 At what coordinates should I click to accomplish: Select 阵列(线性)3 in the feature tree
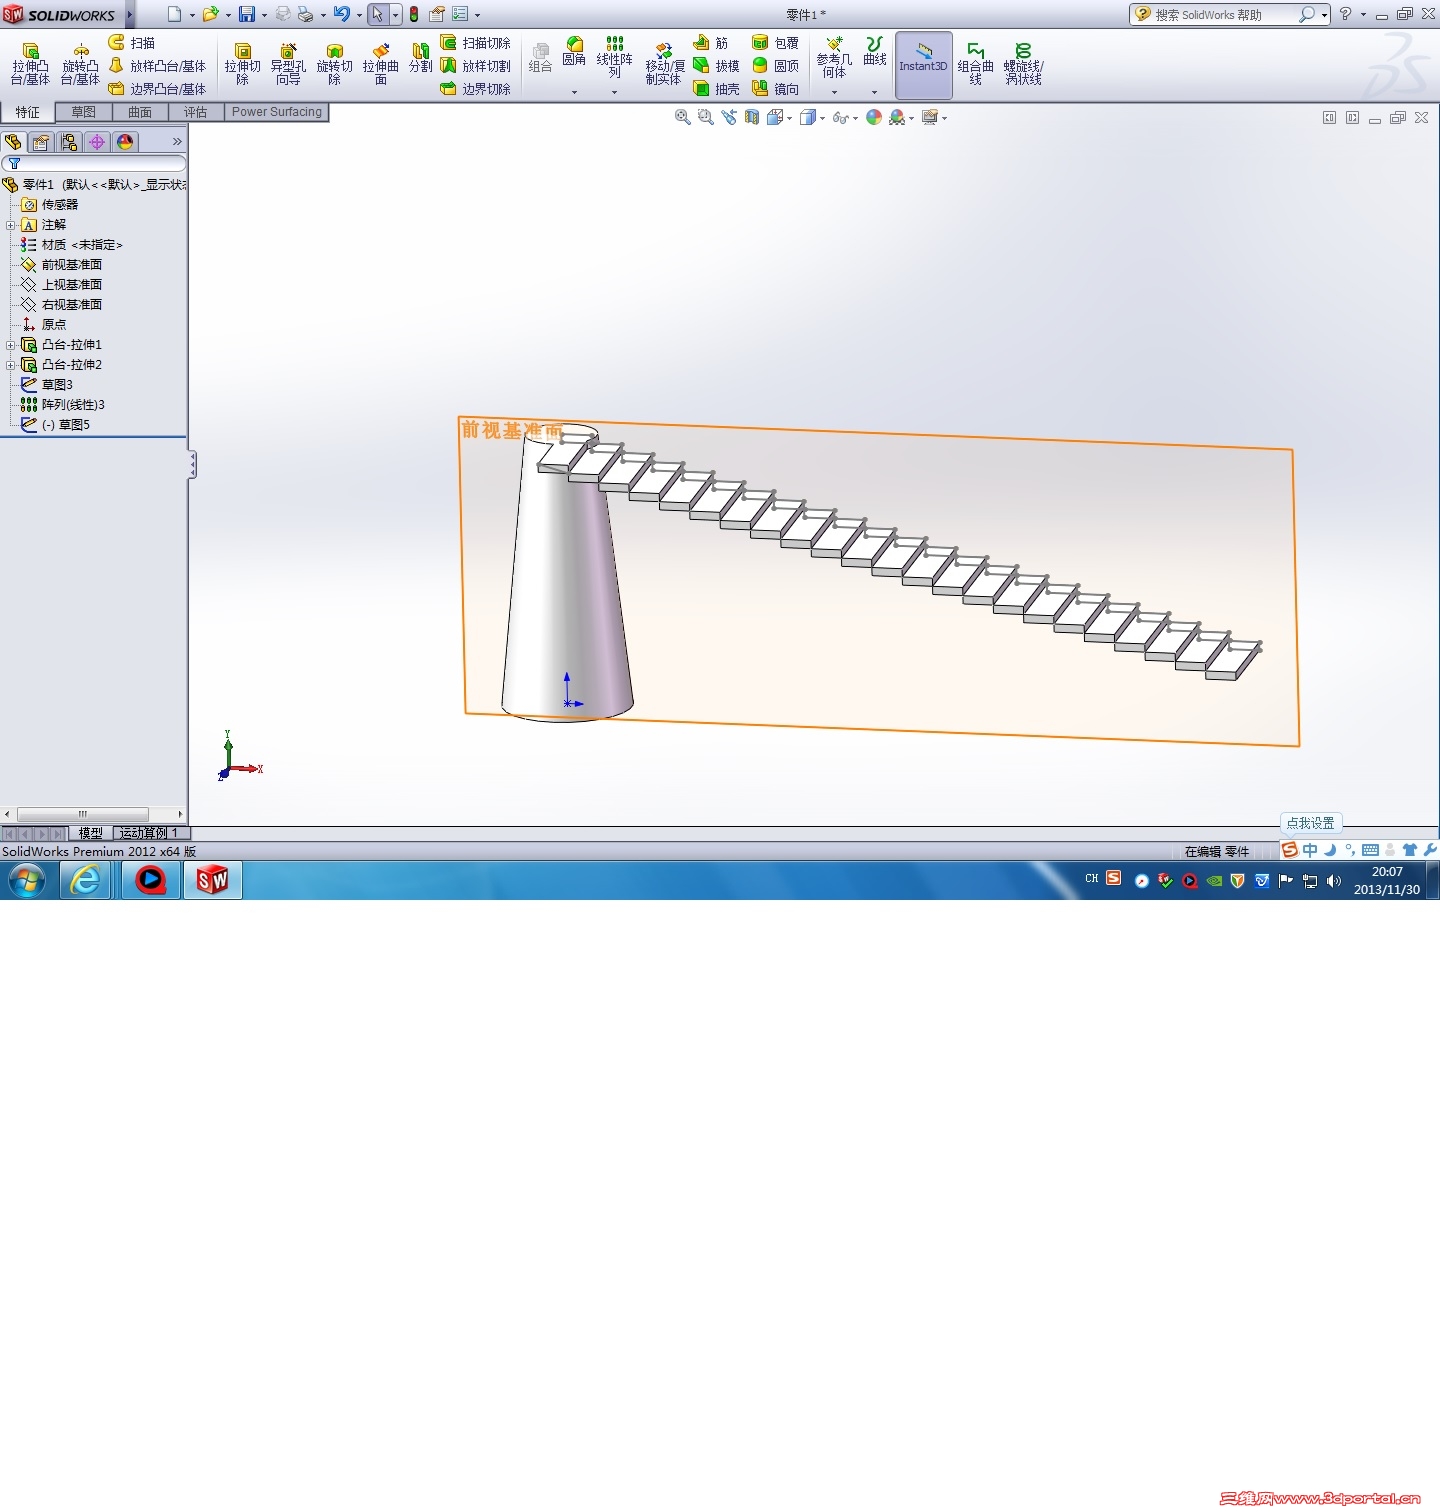tap(73, 405)
